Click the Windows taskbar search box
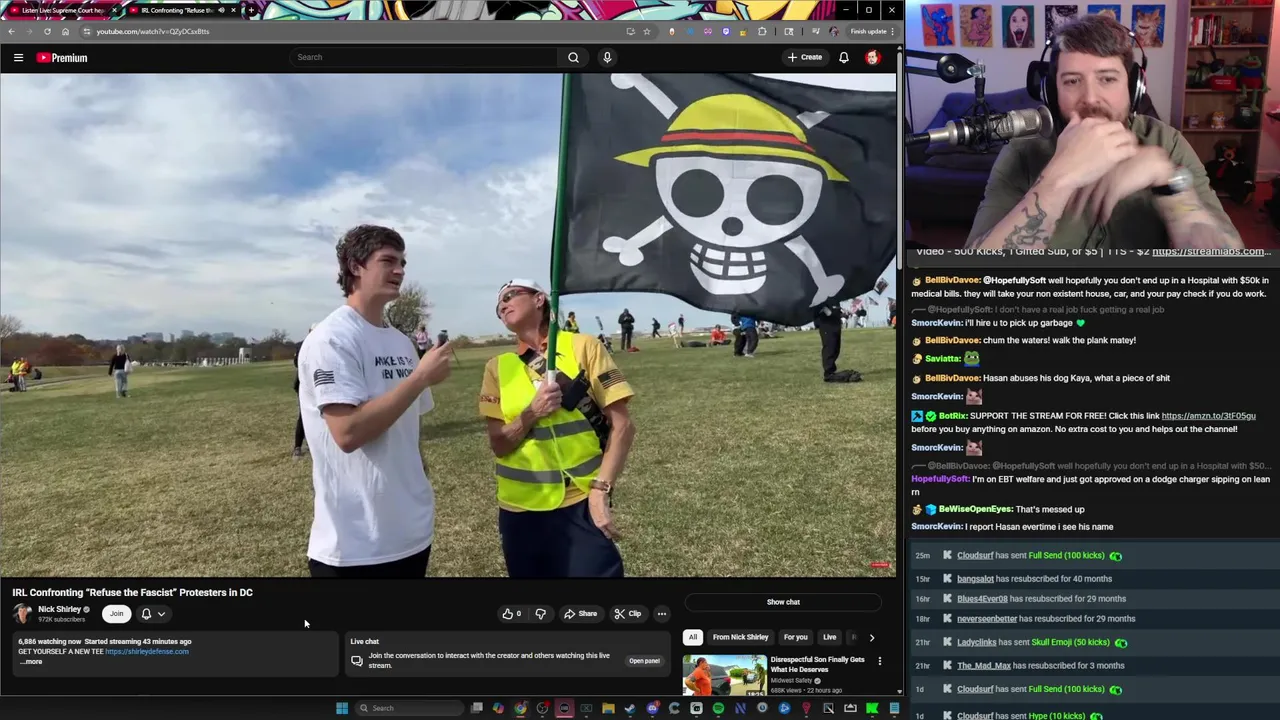The height and width of the screenshot is (720, 1280). tap(411, 708)
